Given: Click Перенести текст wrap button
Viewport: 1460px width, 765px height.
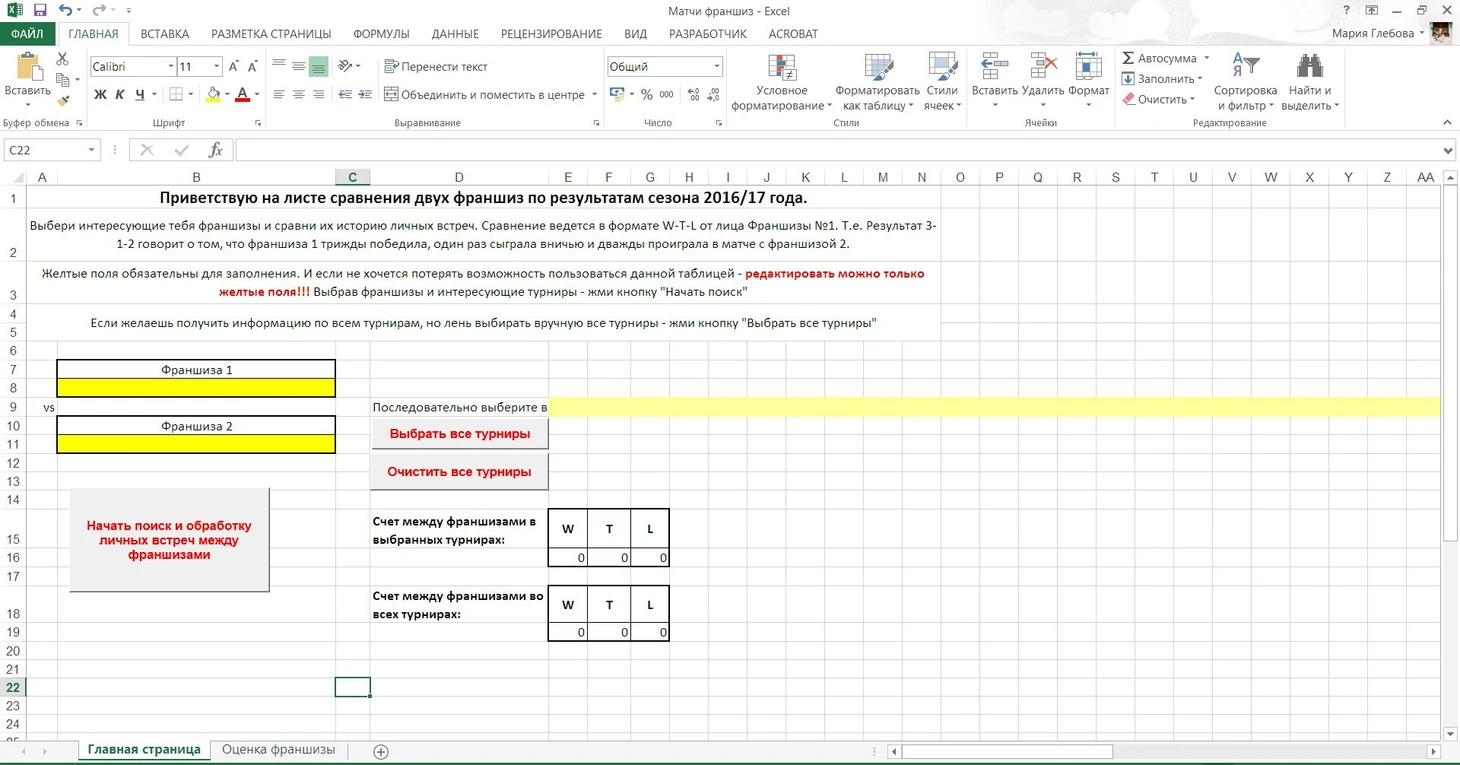Looking at the screenshot, I should tap(437, 66).
